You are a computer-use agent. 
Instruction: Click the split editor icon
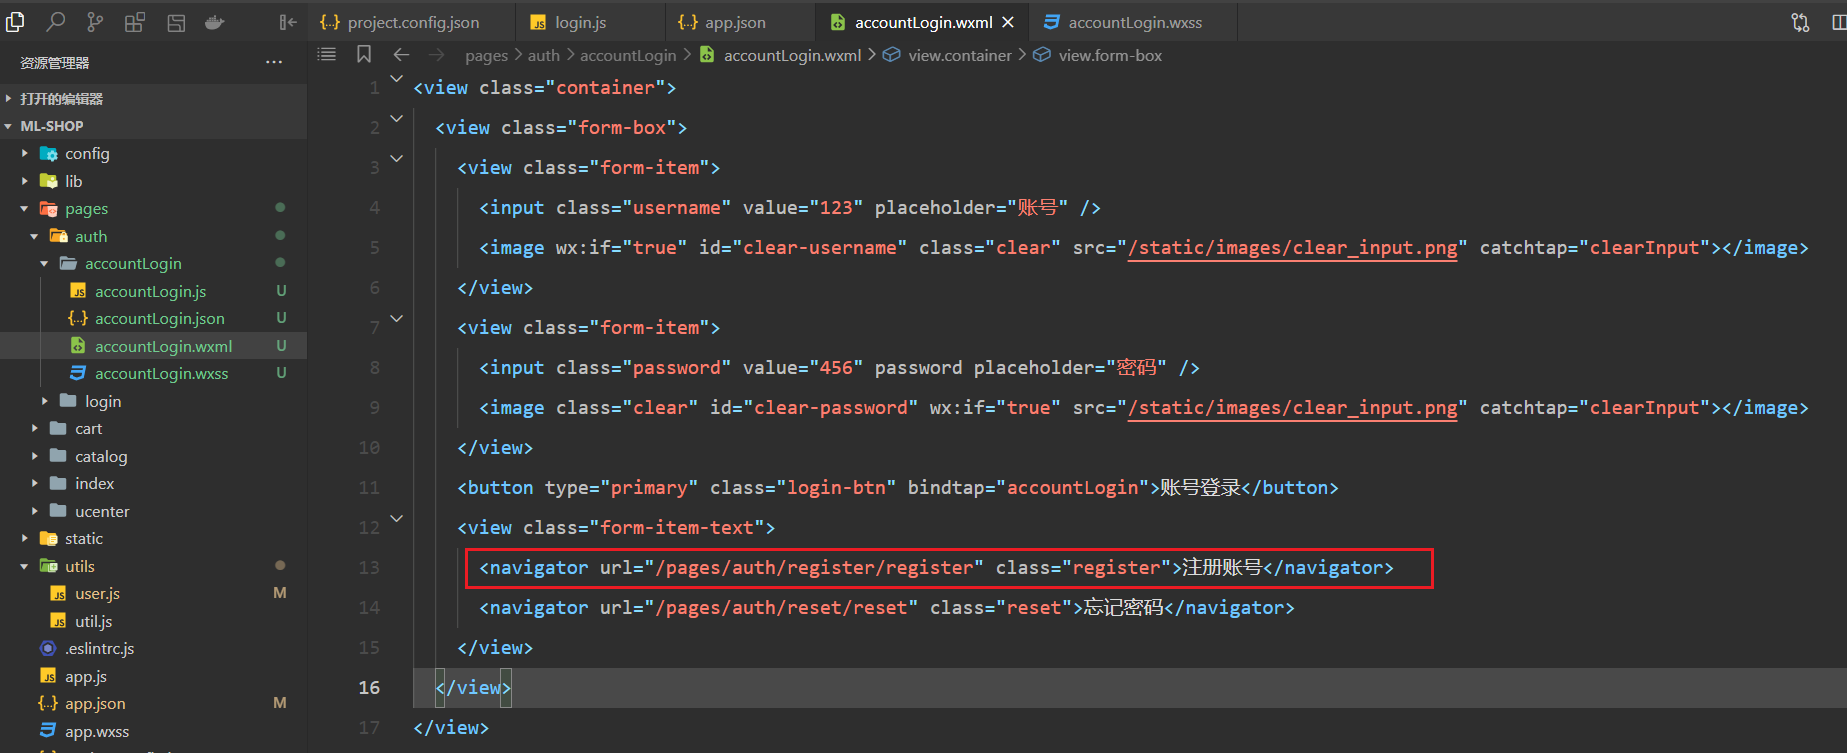point(1838,22)
